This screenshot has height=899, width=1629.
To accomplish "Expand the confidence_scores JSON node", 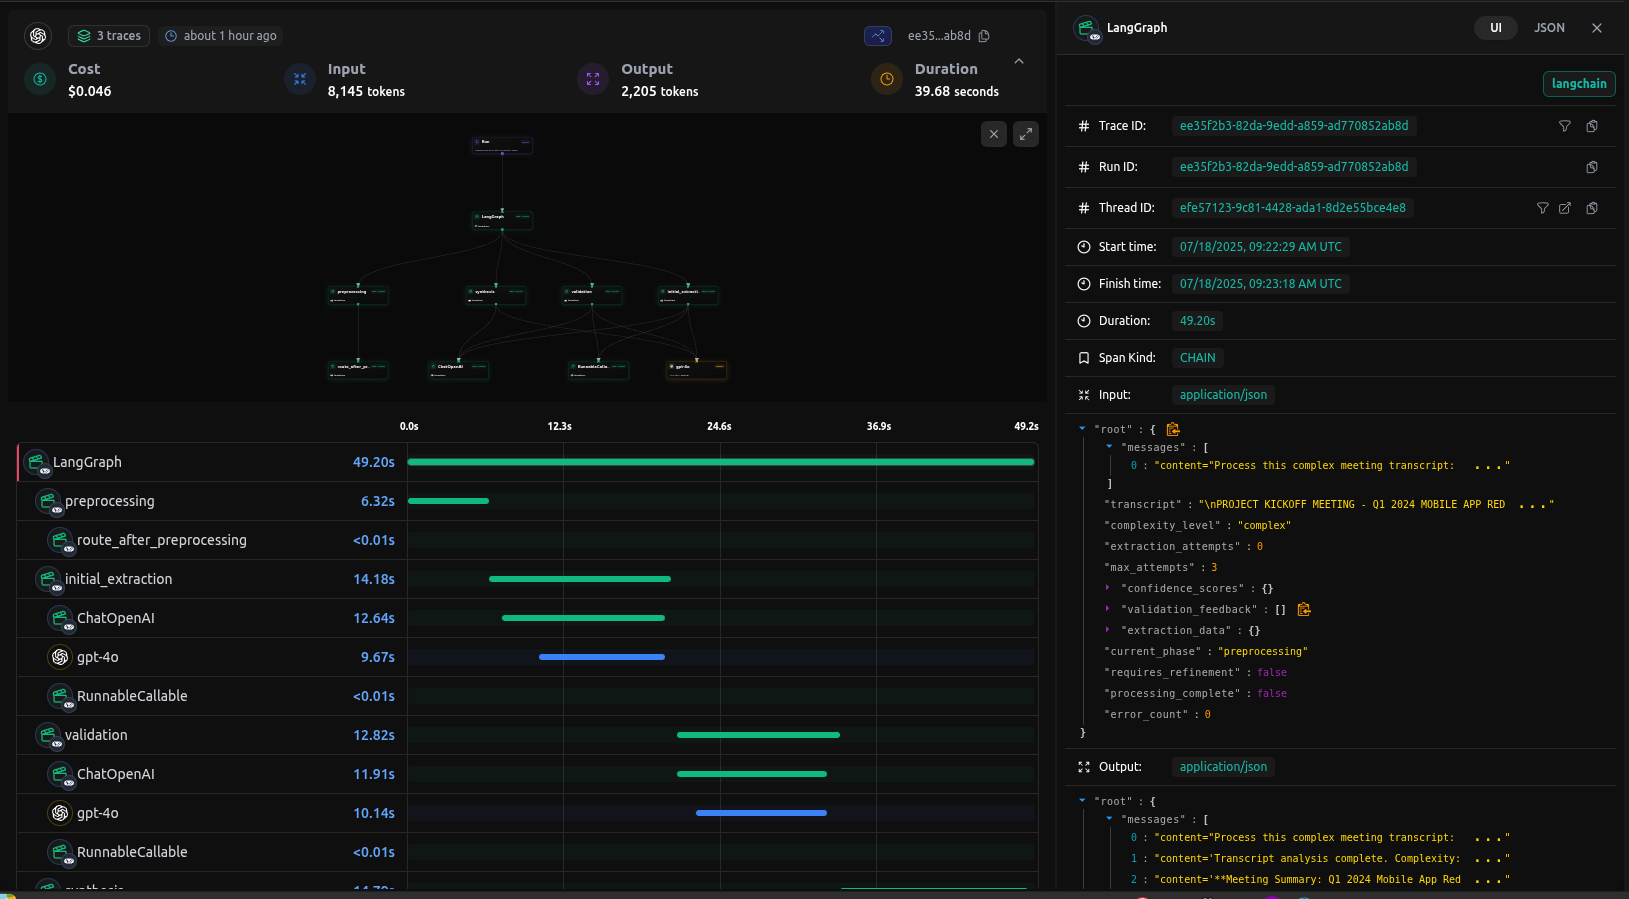I will (1108, 588).
